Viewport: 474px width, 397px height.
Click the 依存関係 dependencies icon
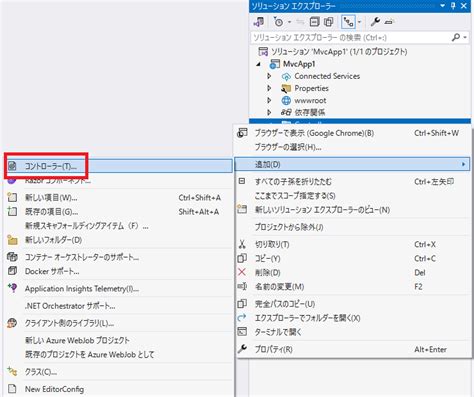point(286,112)
